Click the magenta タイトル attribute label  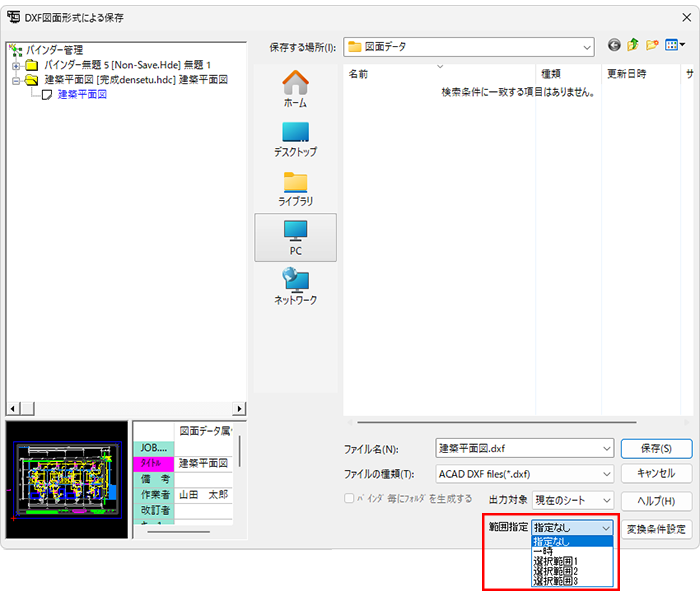pyautogui.click(x=154, y=463)
